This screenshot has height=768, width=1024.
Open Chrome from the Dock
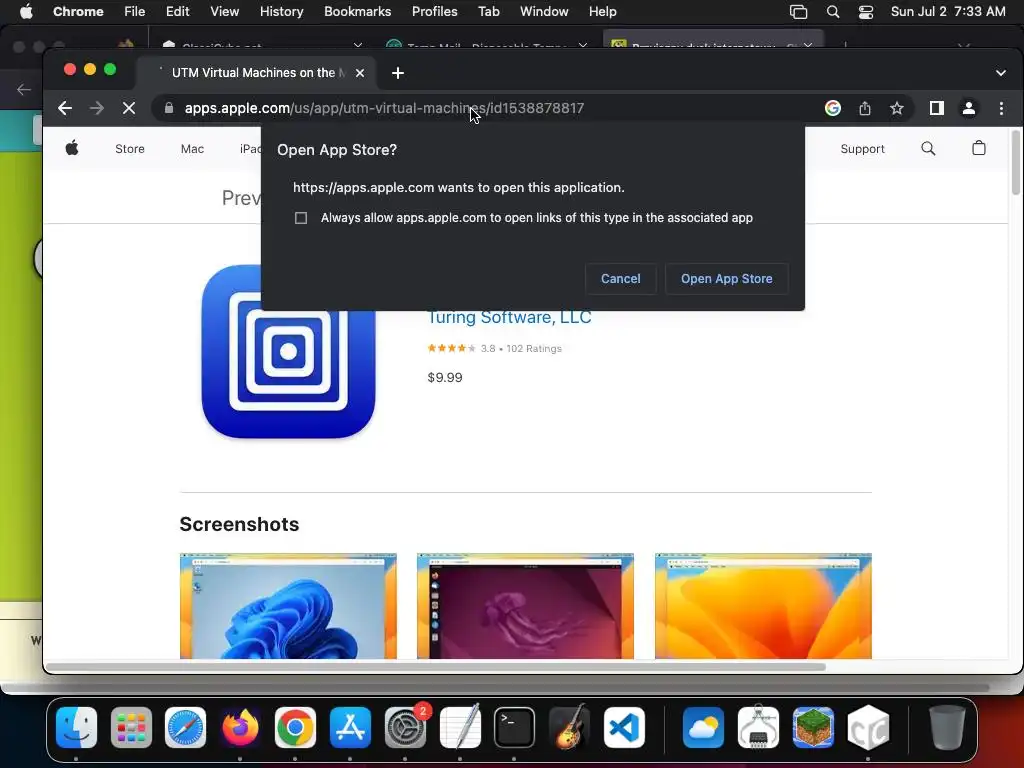[295, 727]
